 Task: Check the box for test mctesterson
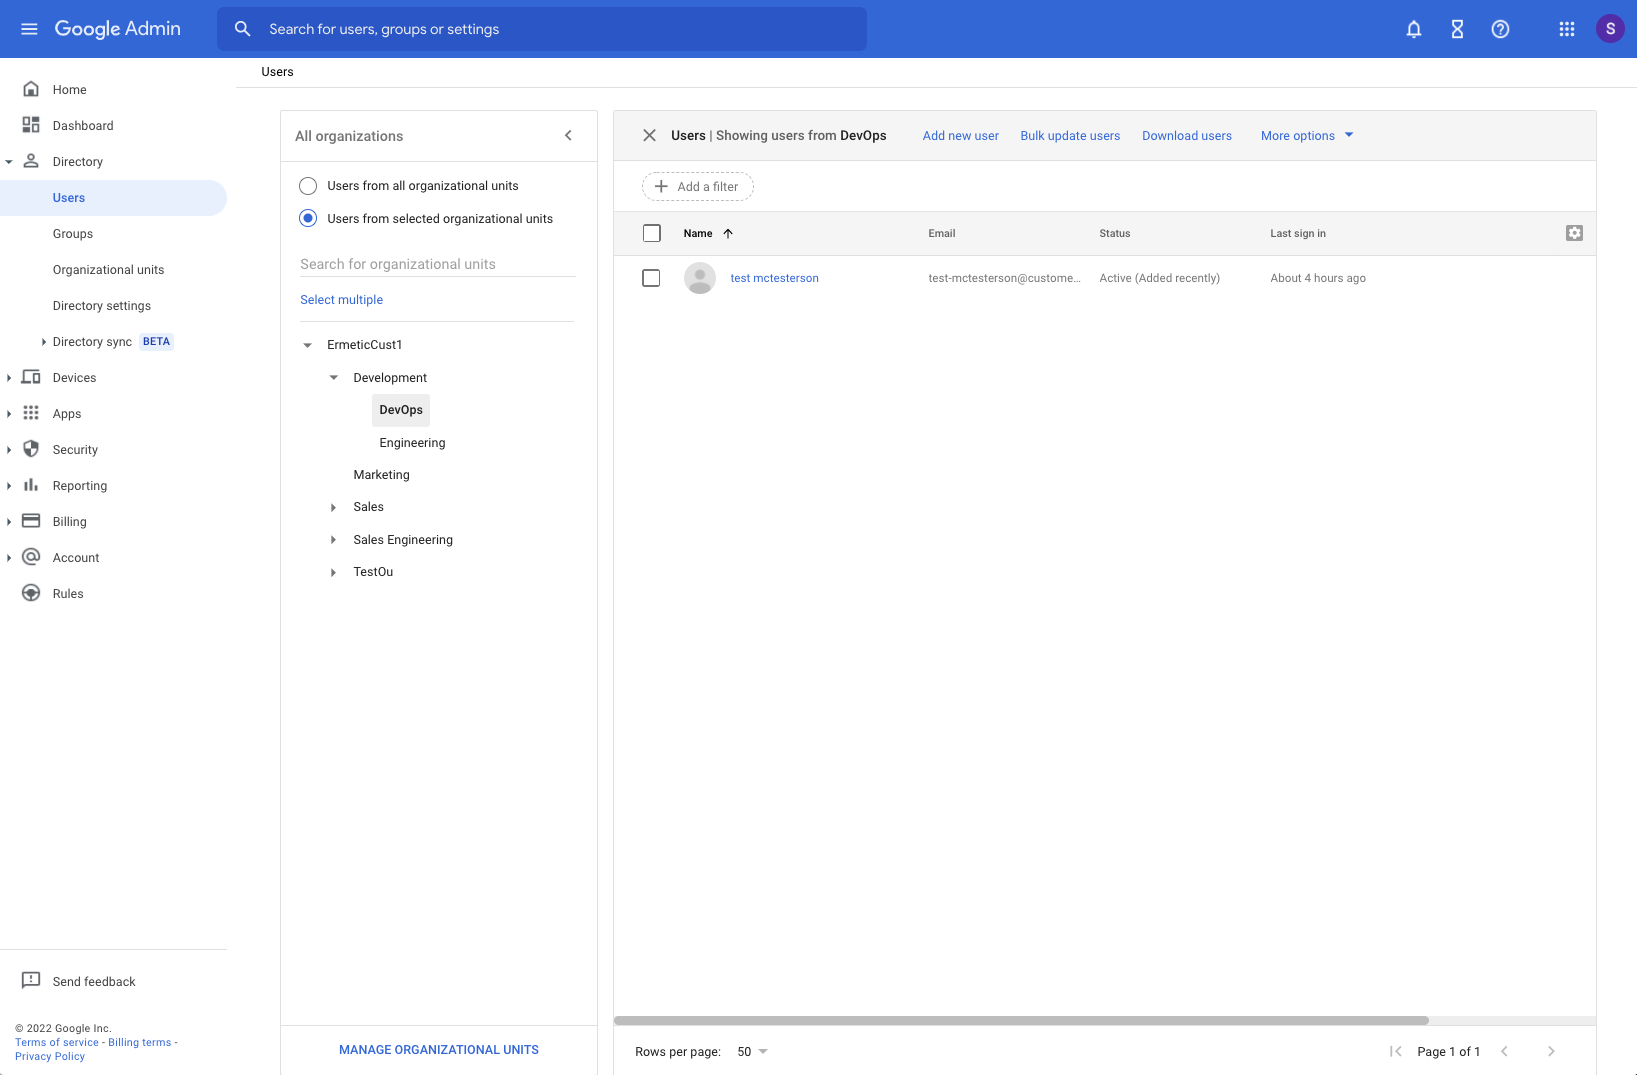pos(651,278)
